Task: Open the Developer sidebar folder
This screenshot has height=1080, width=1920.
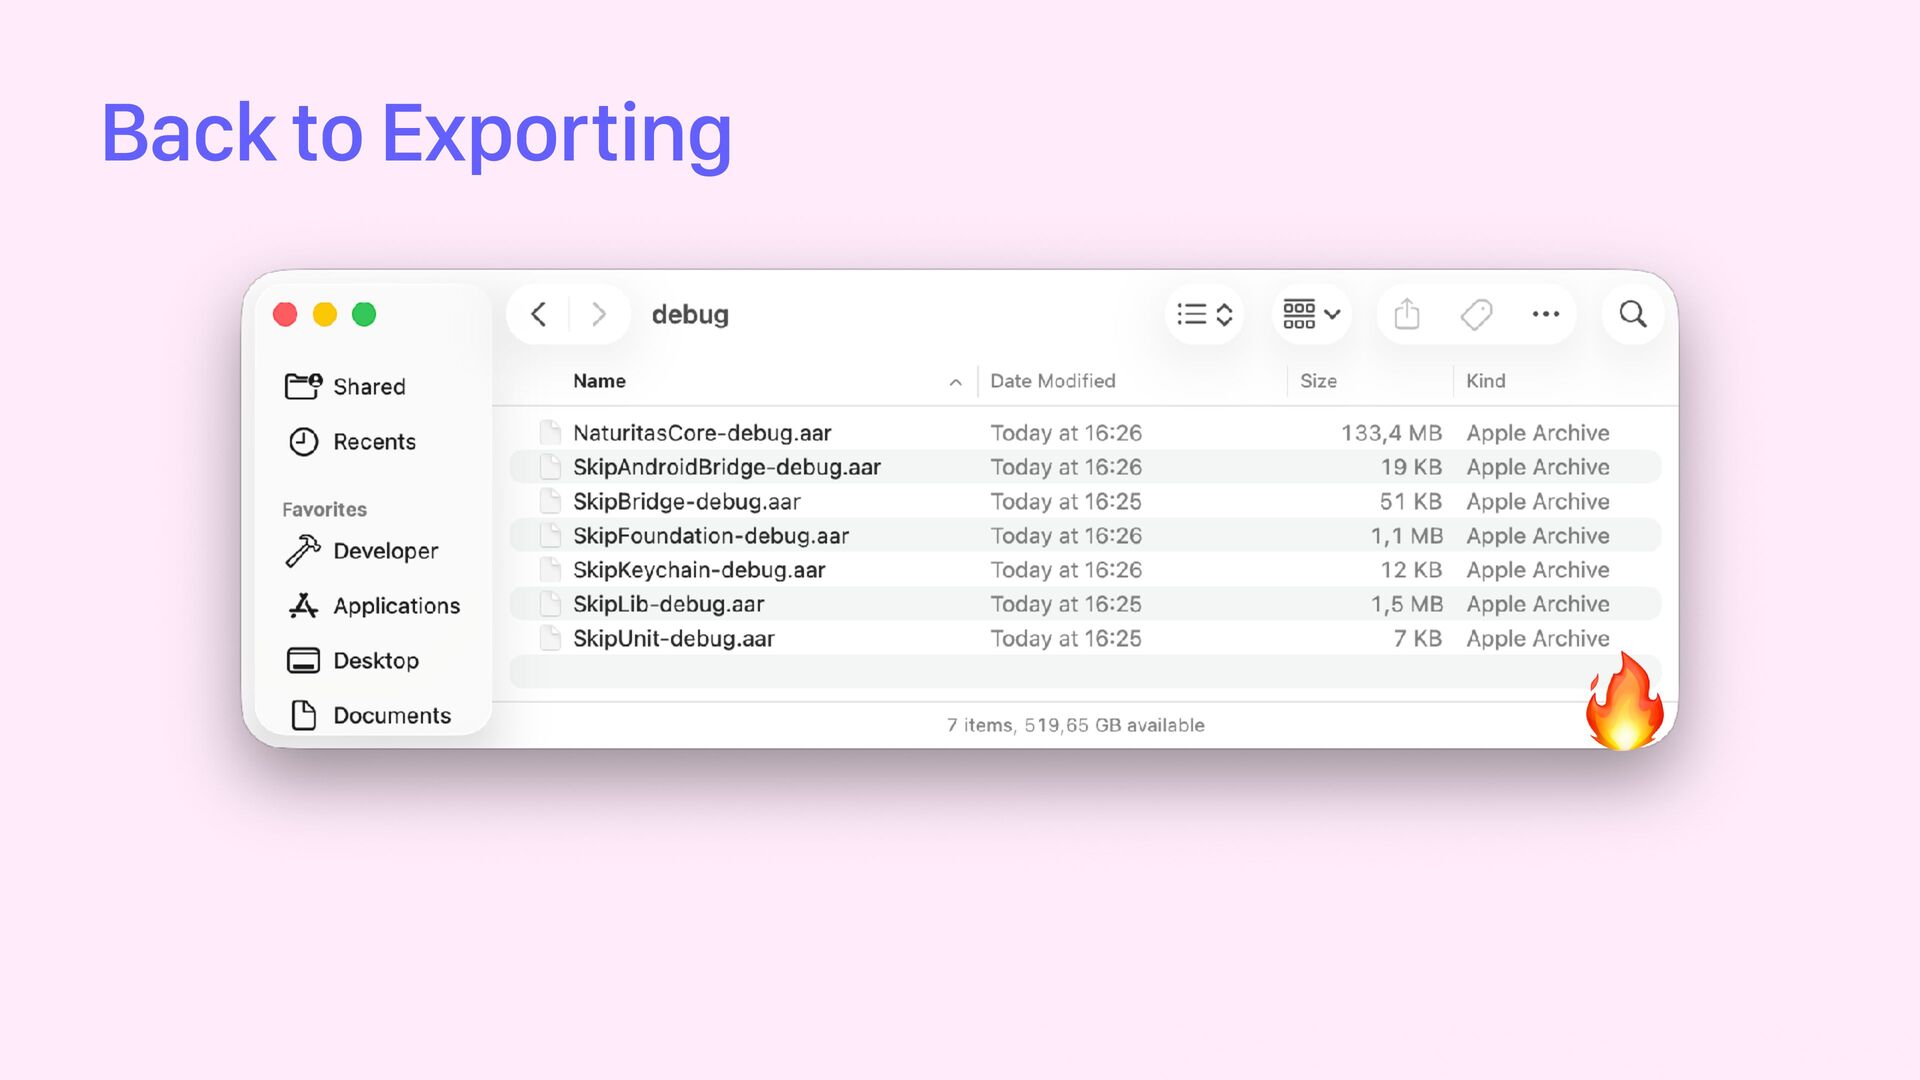Action: pos(385,551)
